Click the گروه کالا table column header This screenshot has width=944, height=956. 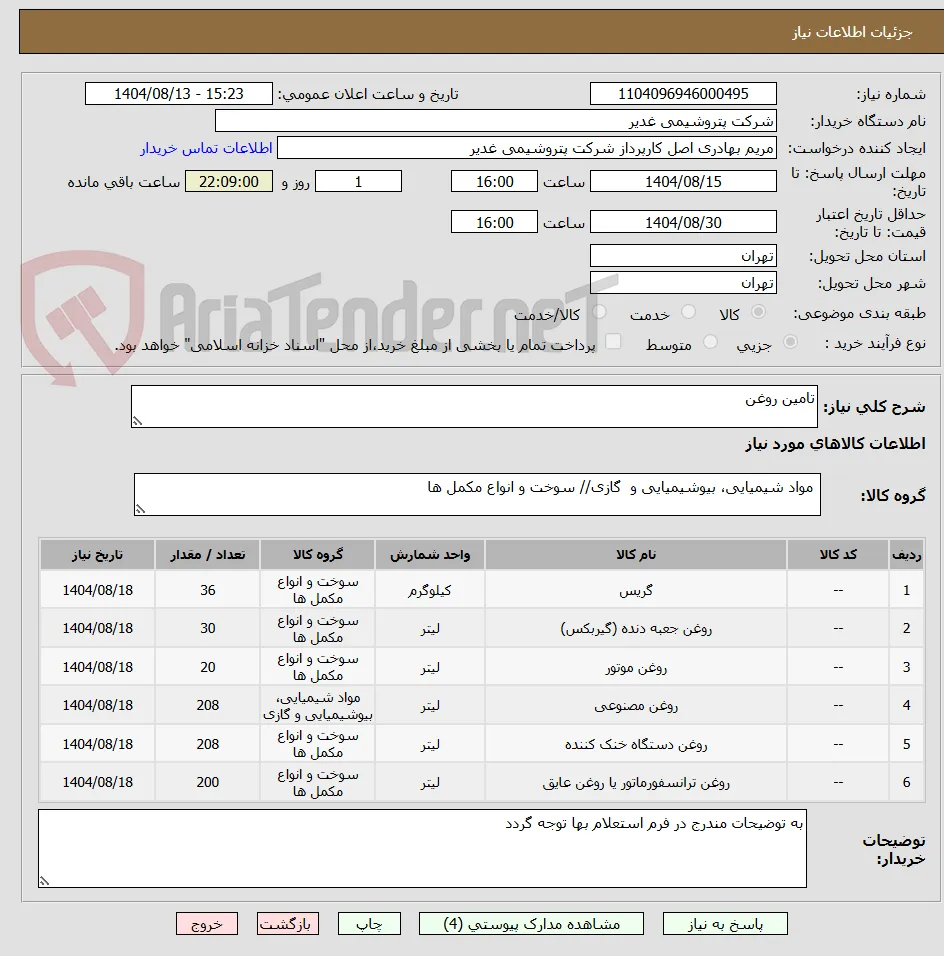pyautogui.click(x=317, y=554)
